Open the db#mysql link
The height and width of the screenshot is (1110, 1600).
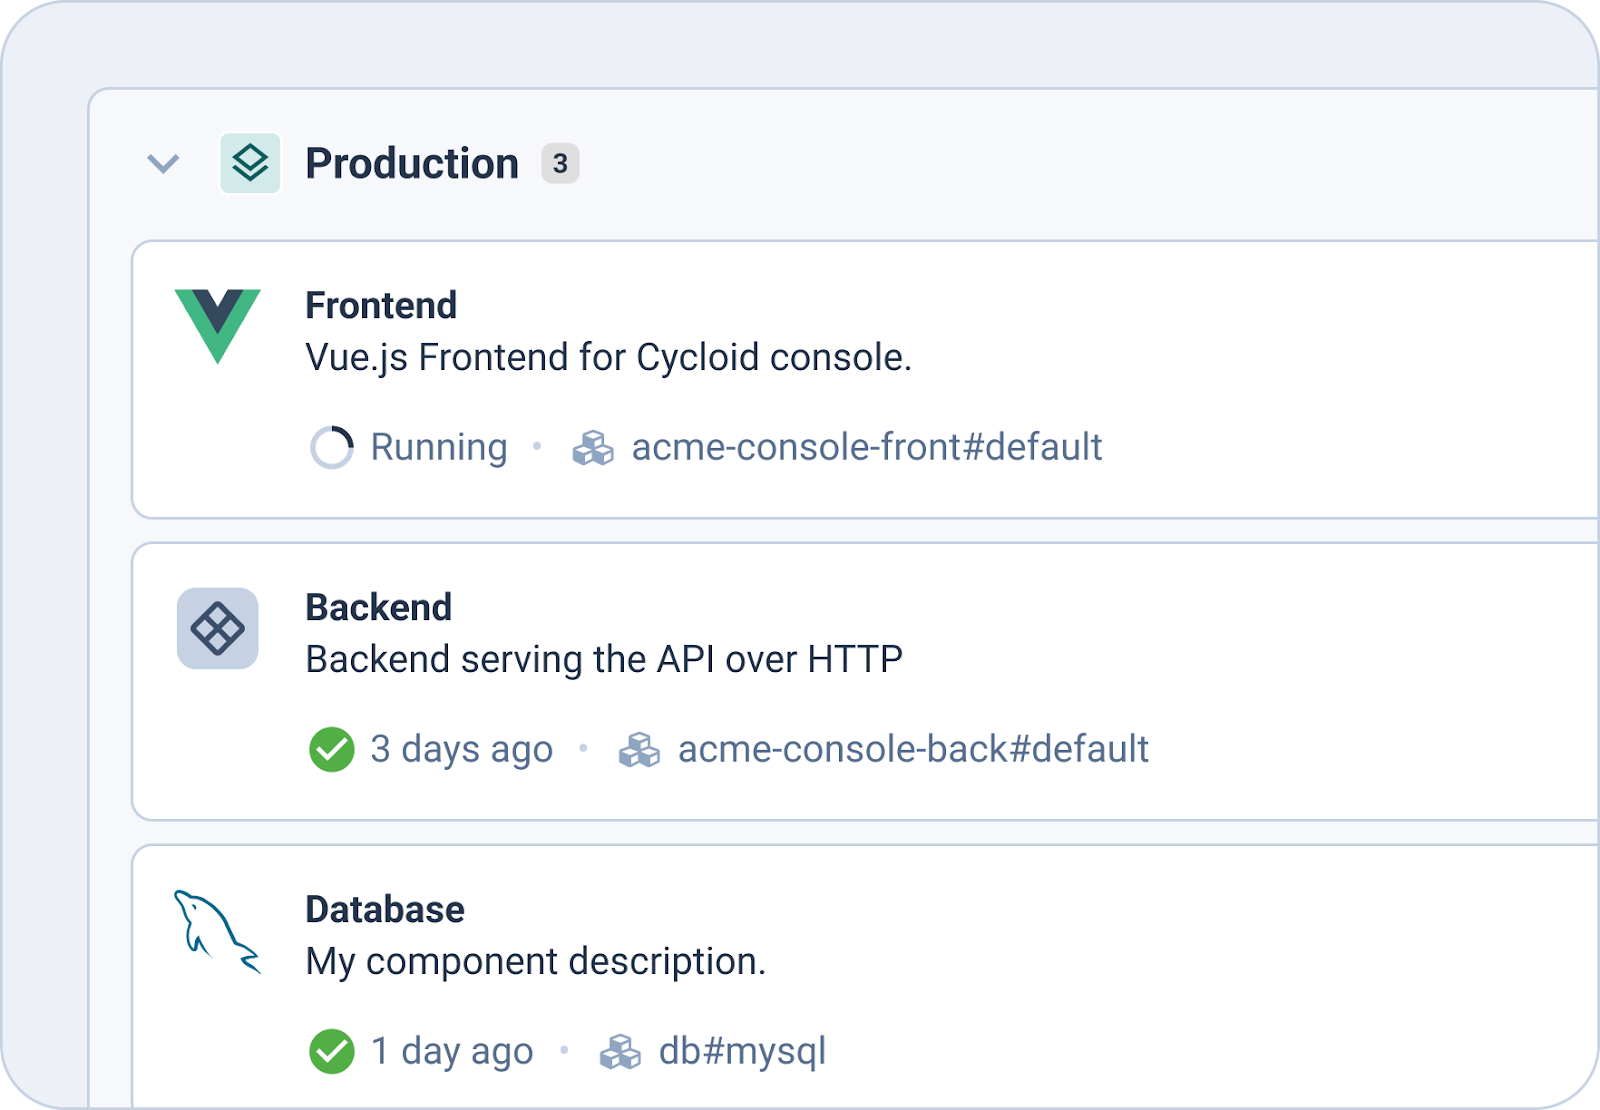(742, 1051)
